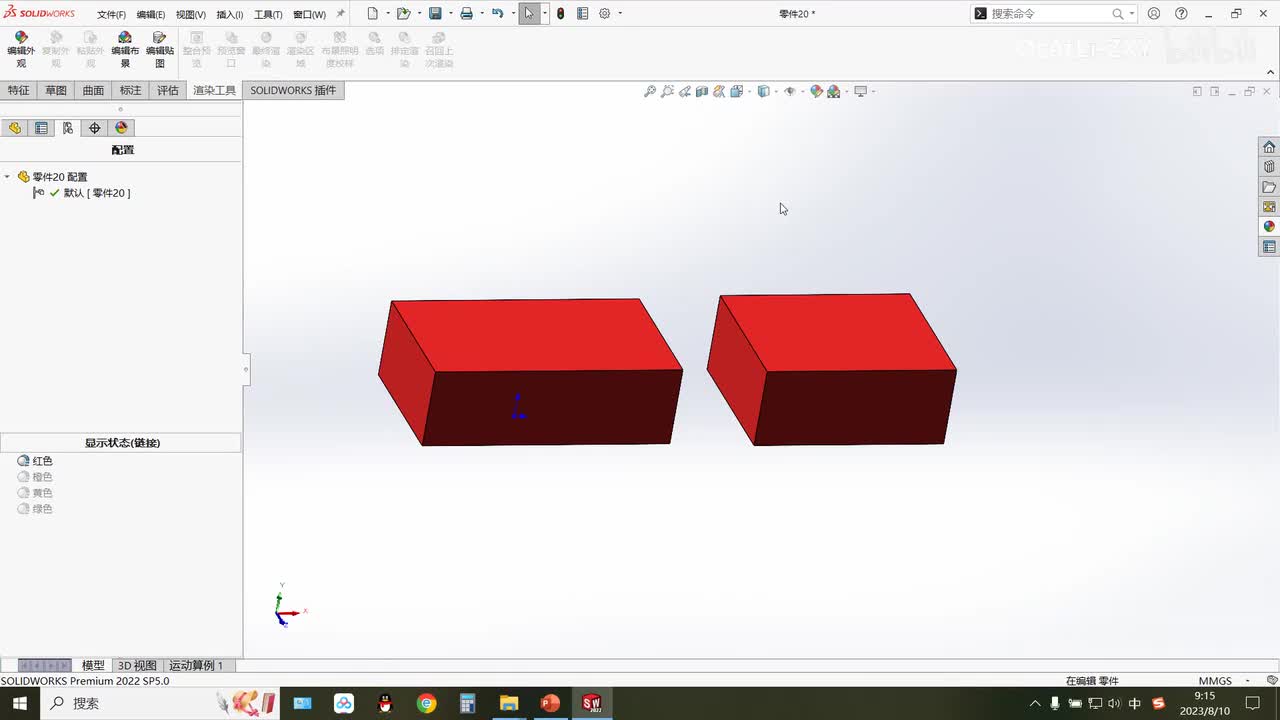Click the Display Style cube icon
The height and width of the screenshot is (720, 1280).
(x=763, y=92)
